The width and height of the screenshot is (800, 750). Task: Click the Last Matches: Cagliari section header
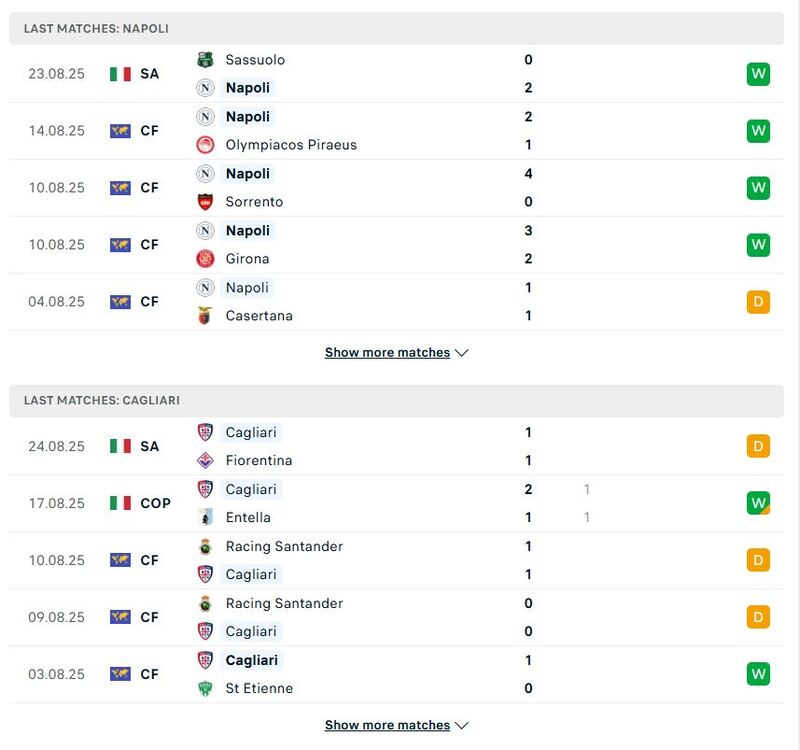tap(102, 400)
